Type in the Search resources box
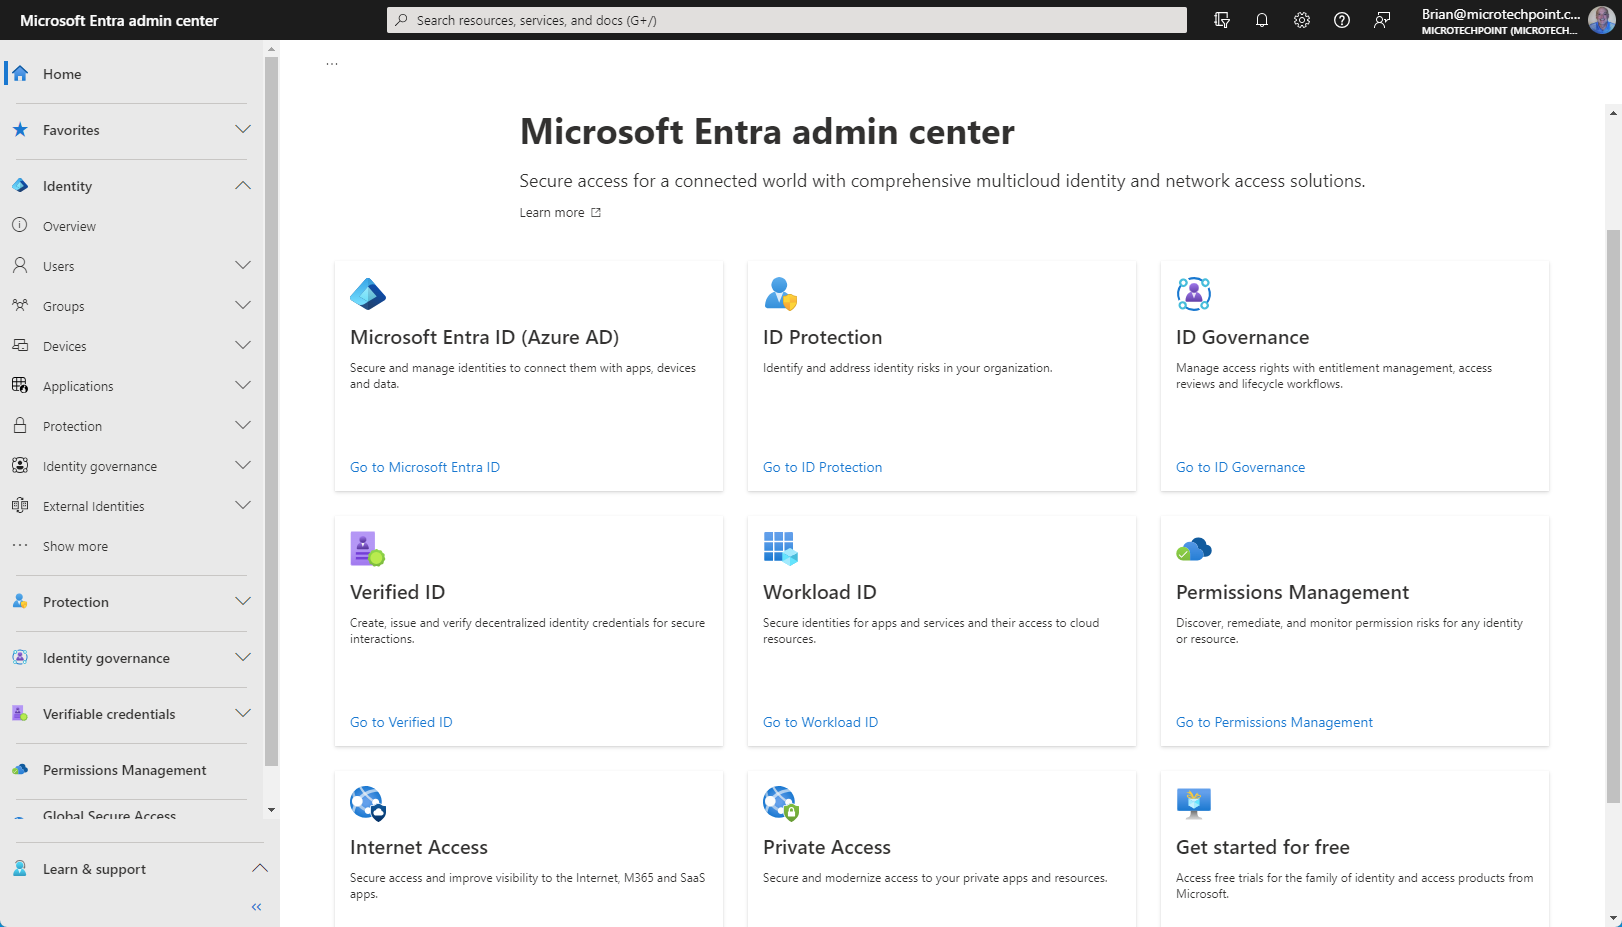 pos(786,20)
